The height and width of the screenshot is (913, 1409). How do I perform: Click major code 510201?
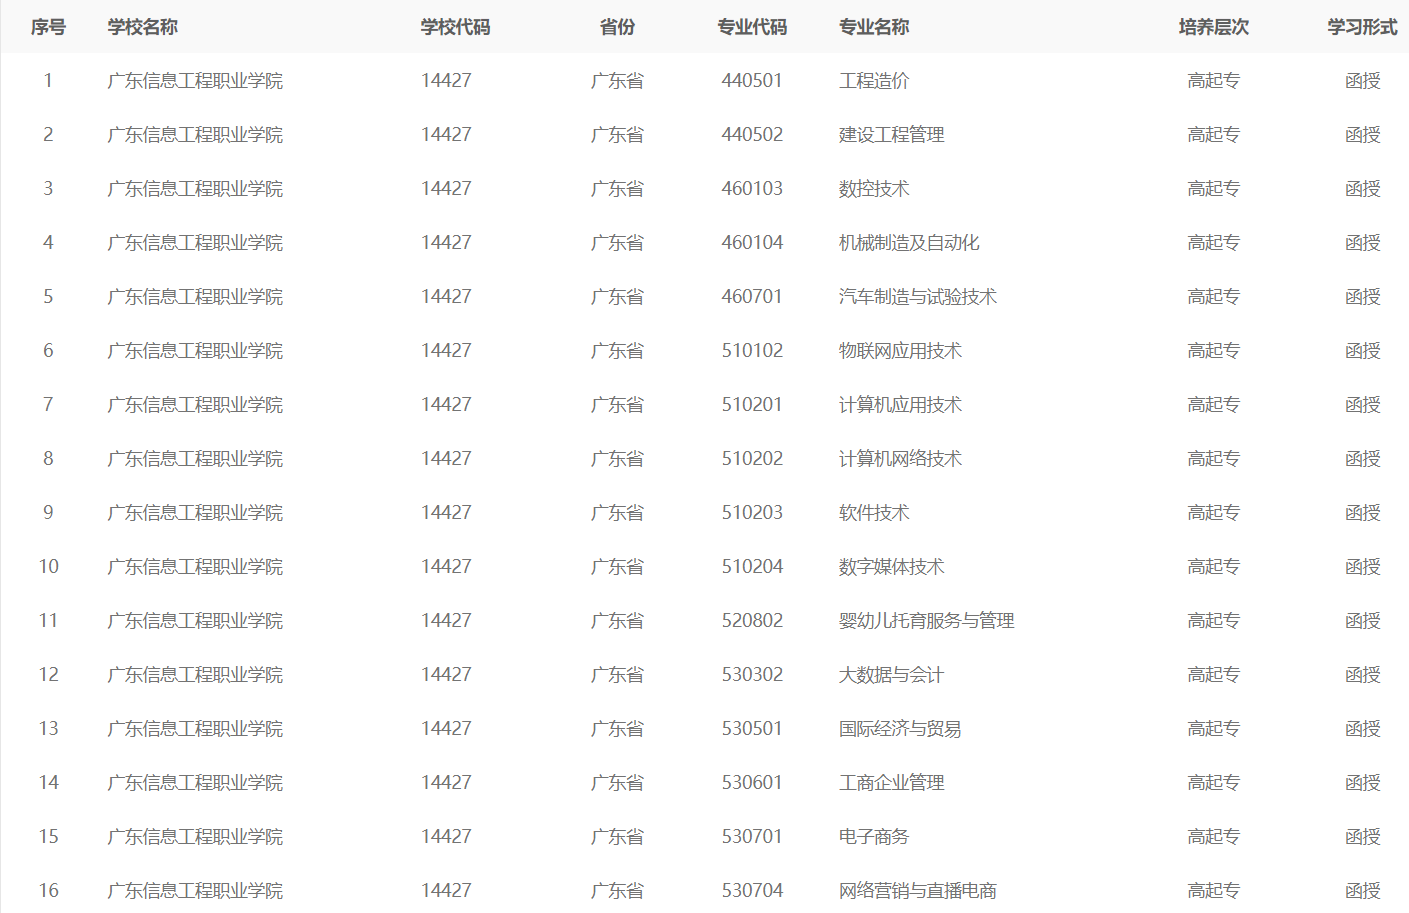tap(752, 405)
